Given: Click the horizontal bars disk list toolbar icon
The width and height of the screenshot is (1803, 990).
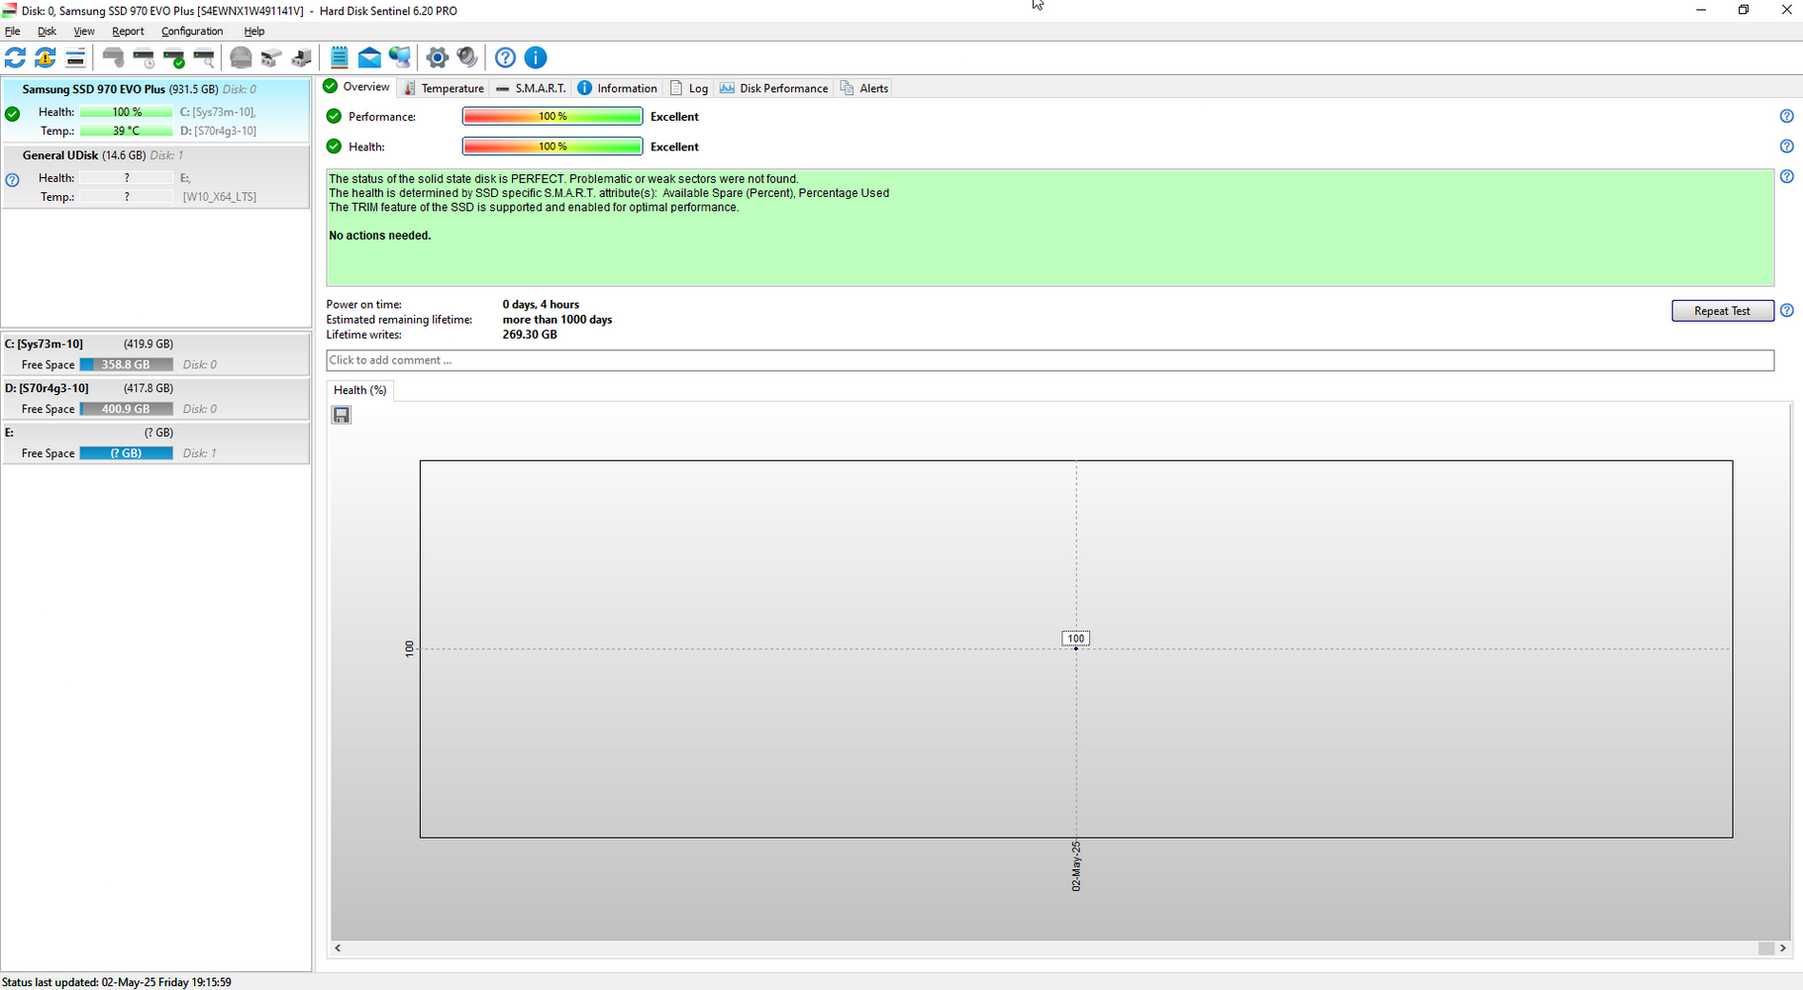Looking at the screenshot, I should point(75,58).
